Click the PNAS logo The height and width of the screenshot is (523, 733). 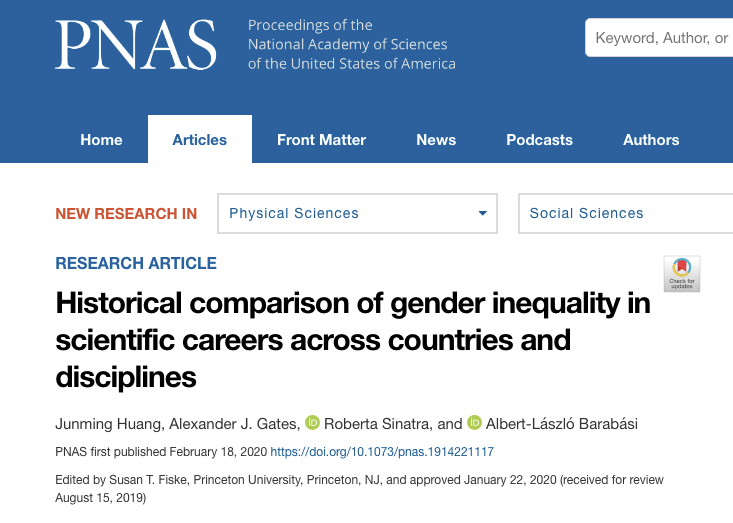pyautogui.click(x=136, y=45)
